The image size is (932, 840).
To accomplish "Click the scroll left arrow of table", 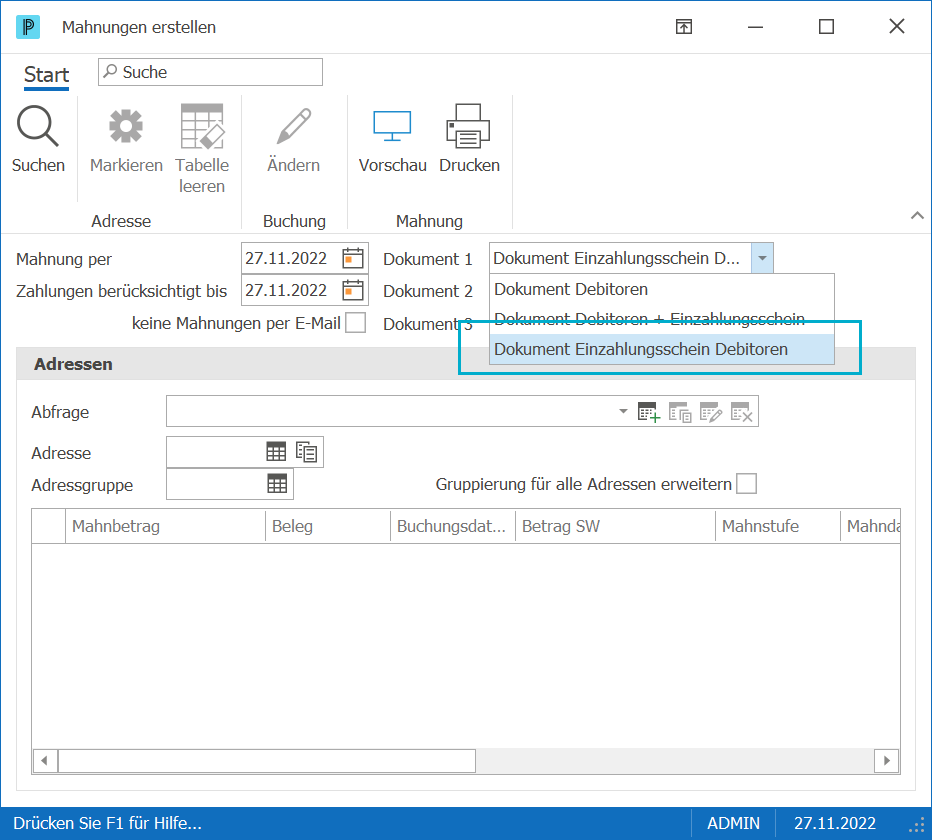I will point(45,761).
